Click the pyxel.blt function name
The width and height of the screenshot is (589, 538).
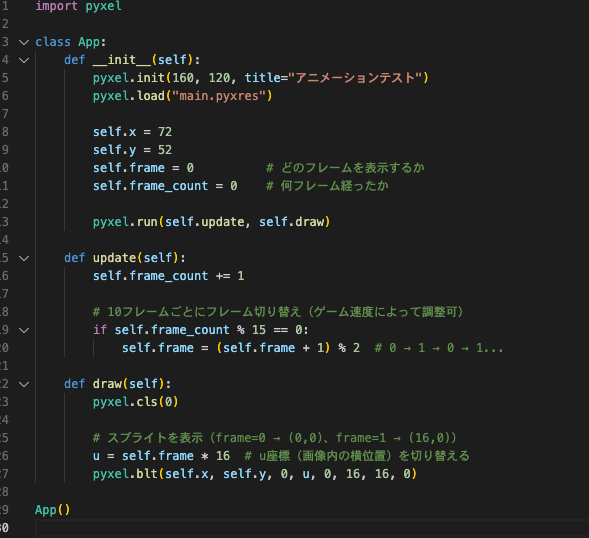click(125, 474)
